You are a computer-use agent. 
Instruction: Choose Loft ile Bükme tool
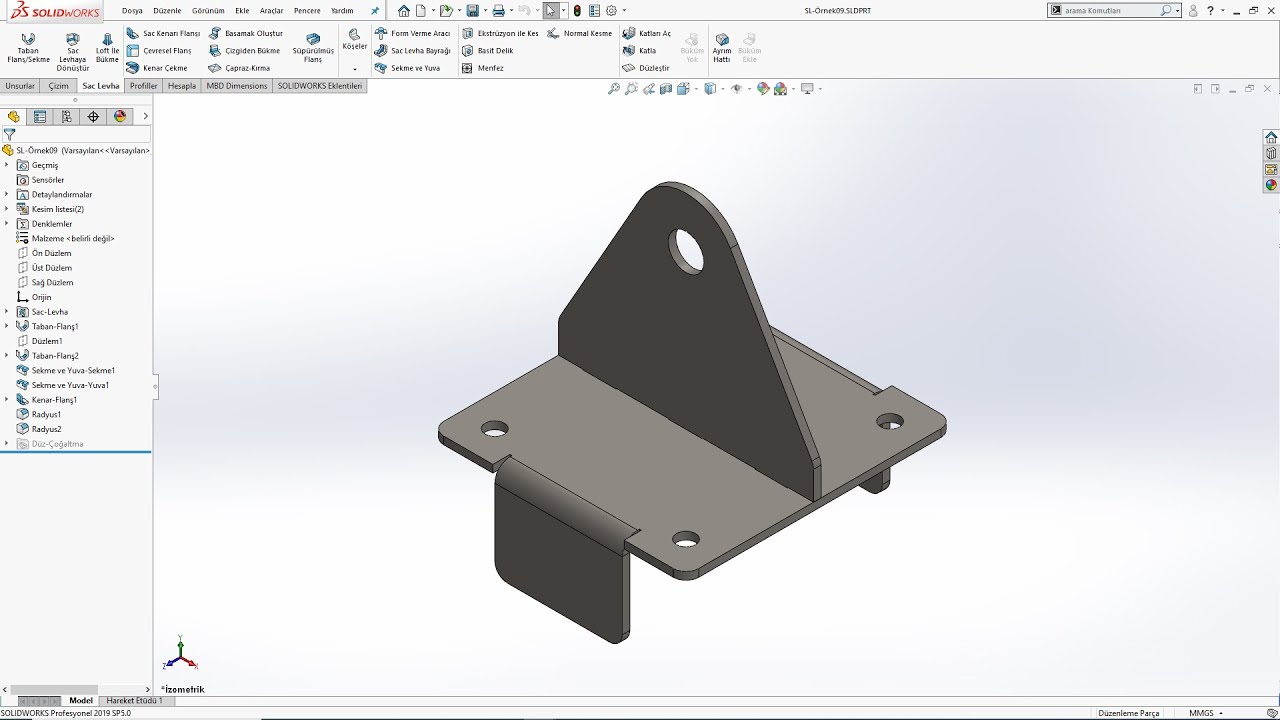(x=107, y=48)
